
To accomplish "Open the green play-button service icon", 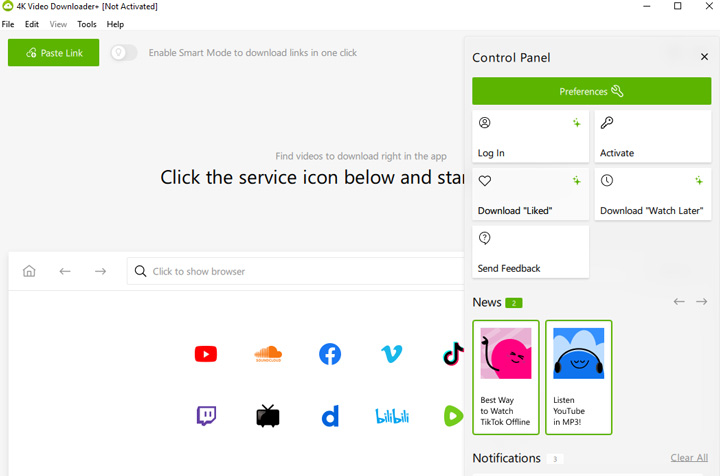I will click(453, 416).
